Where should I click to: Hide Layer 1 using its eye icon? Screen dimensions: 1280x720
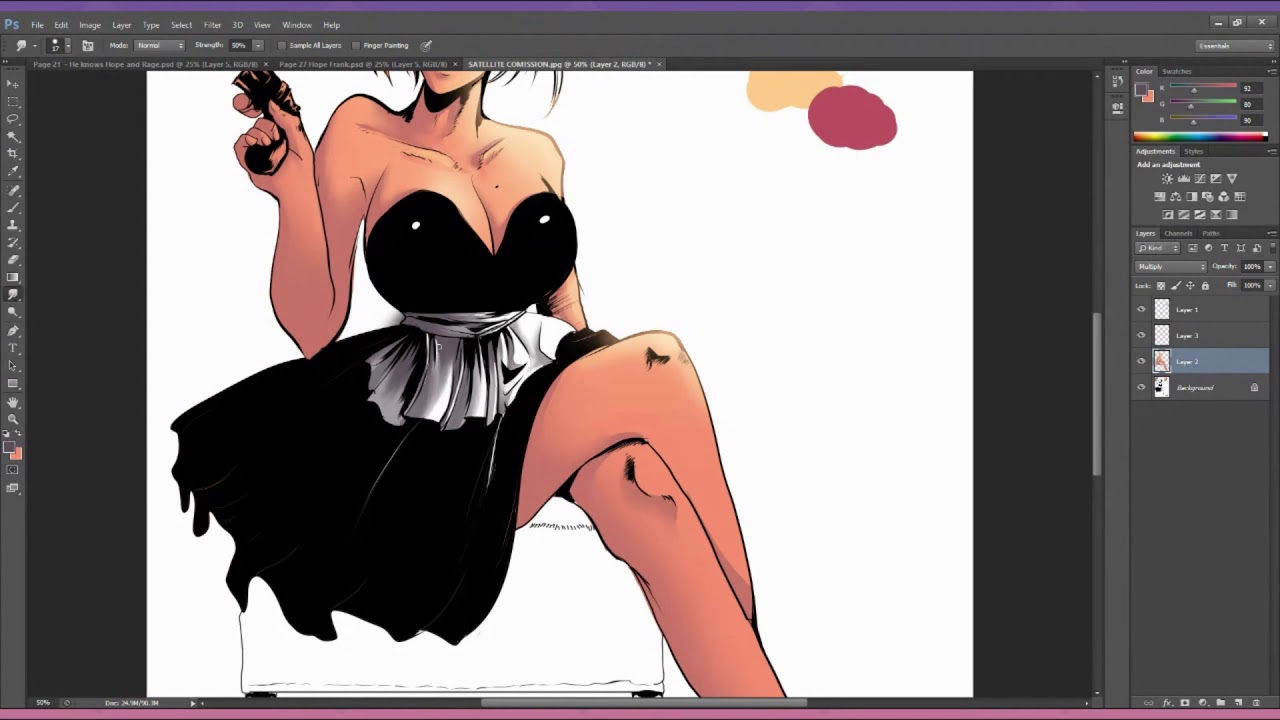tap(1141, 310)
